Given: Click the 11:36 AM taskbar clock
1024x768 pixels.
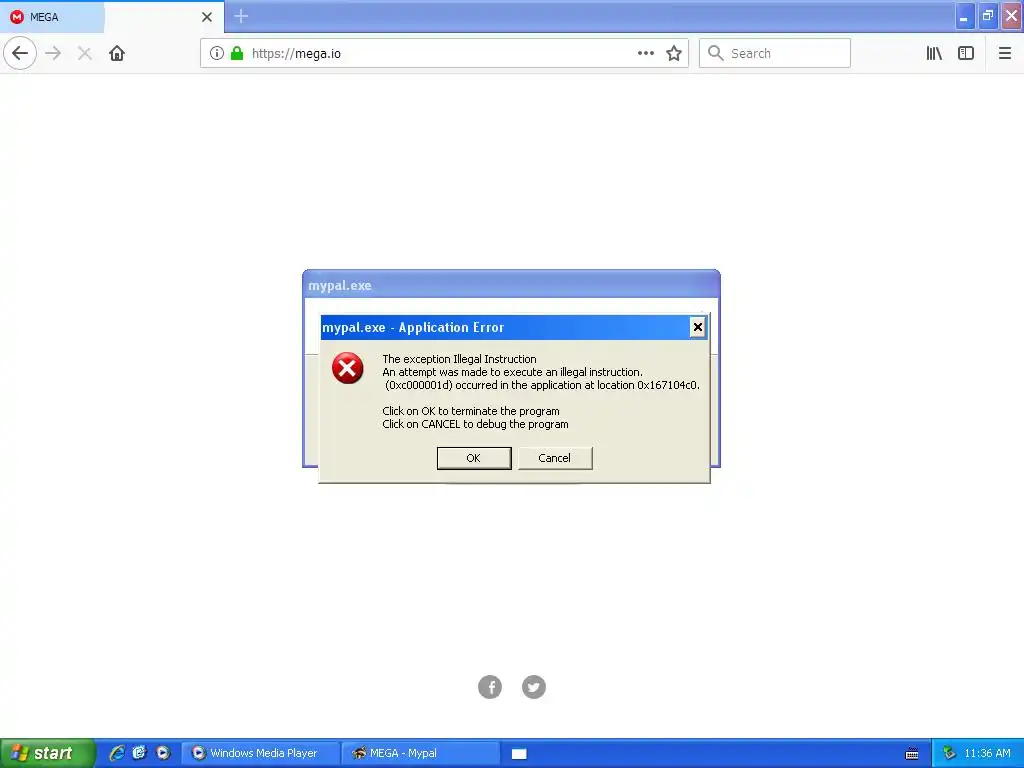Looking at the screenshot, I should tap(987, 753).
